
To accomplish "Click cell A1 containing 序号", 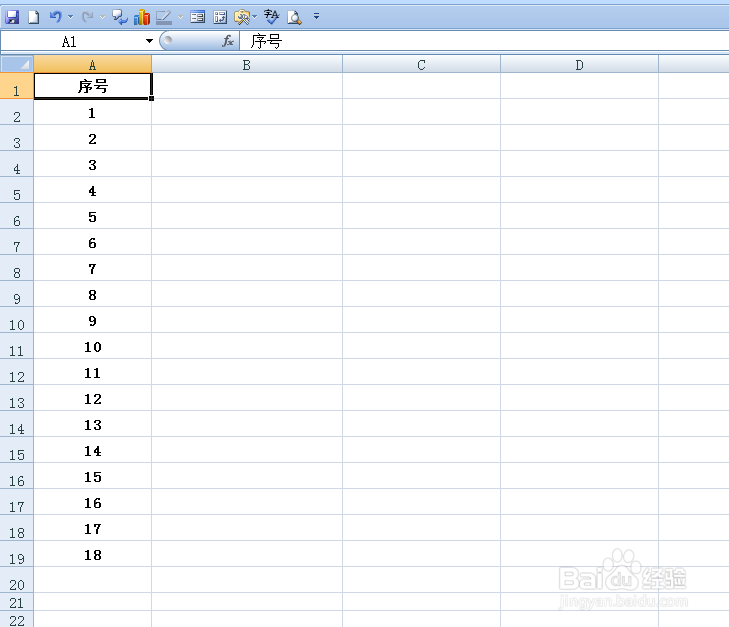I will click(93, 86).
